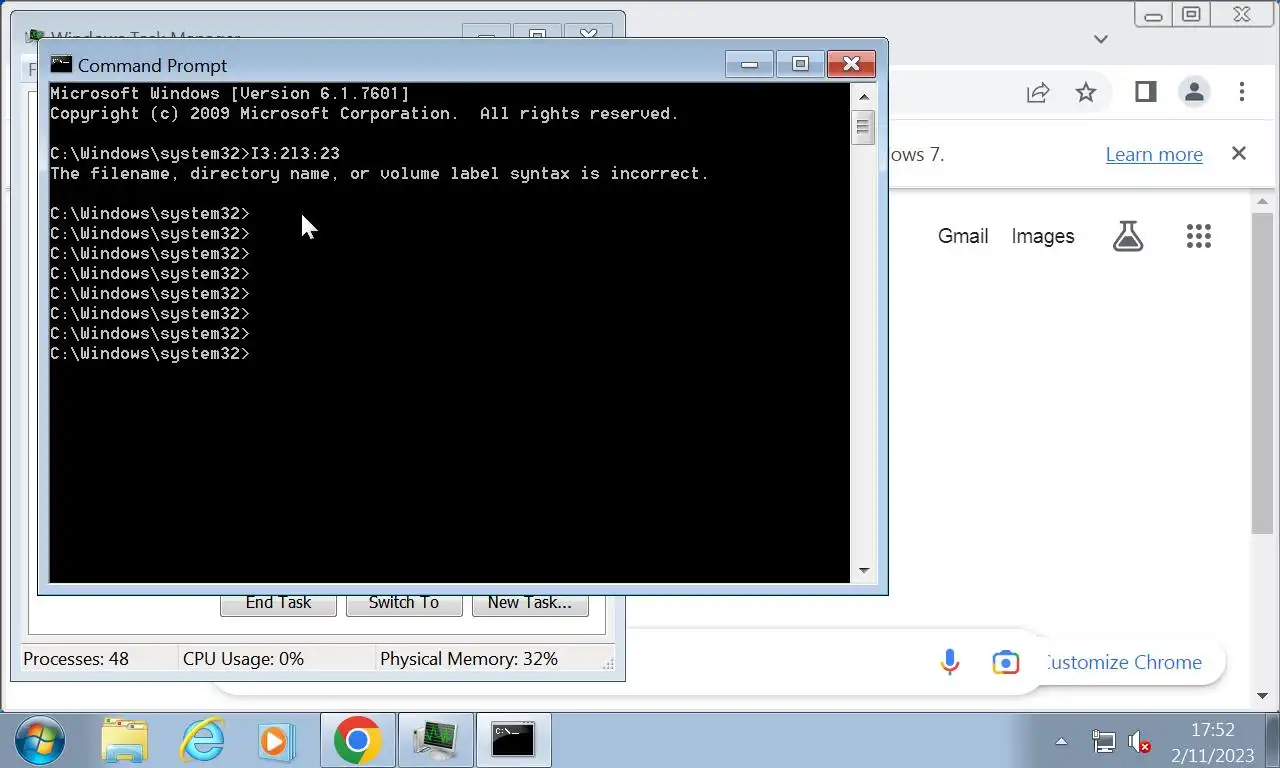Open Google Search Labs flask icon

click(x=1128, y=236)
